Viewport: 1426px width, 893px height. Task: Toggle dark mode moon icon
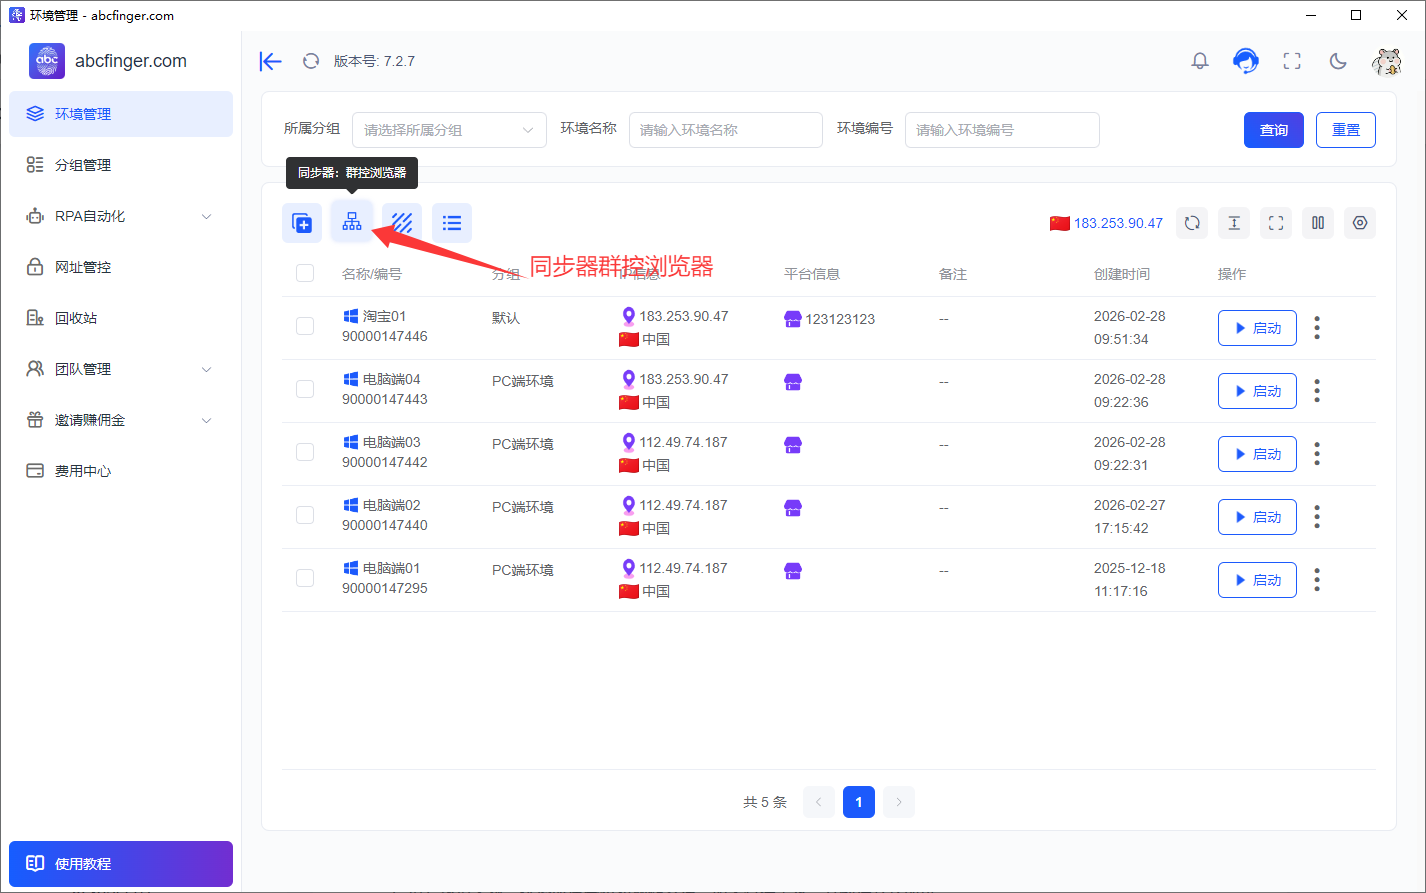point(1338,61)
